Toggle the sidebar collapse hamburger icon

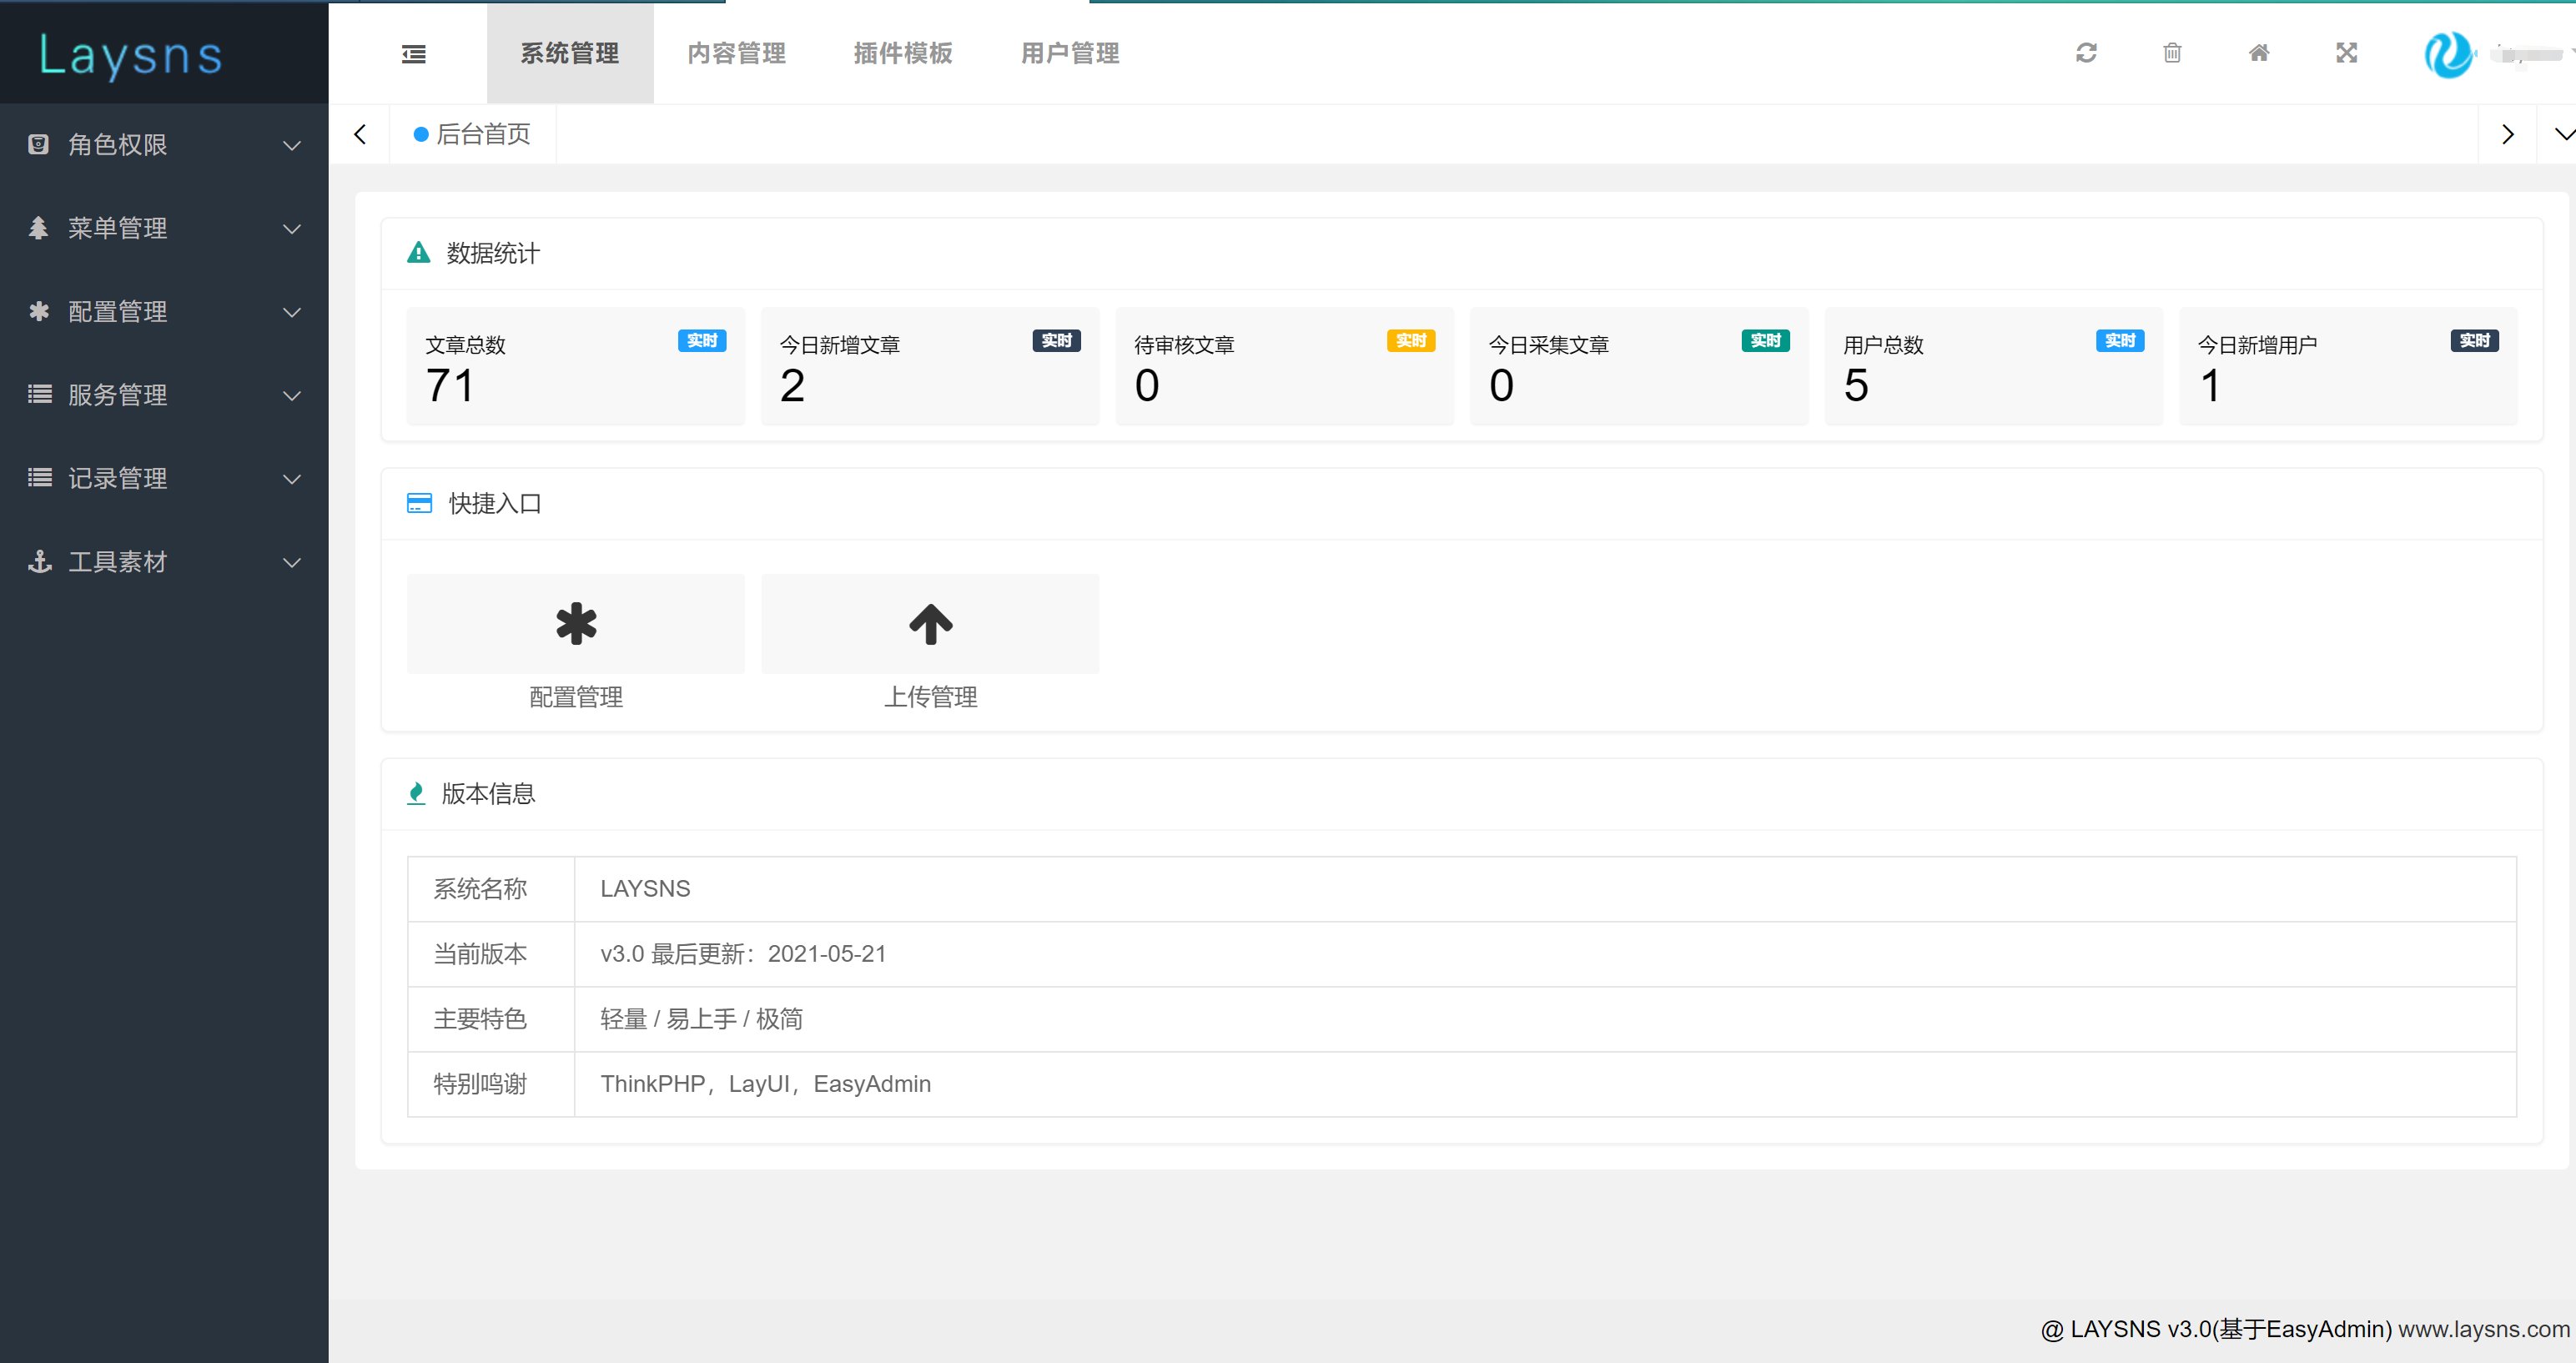pos(414,54)
